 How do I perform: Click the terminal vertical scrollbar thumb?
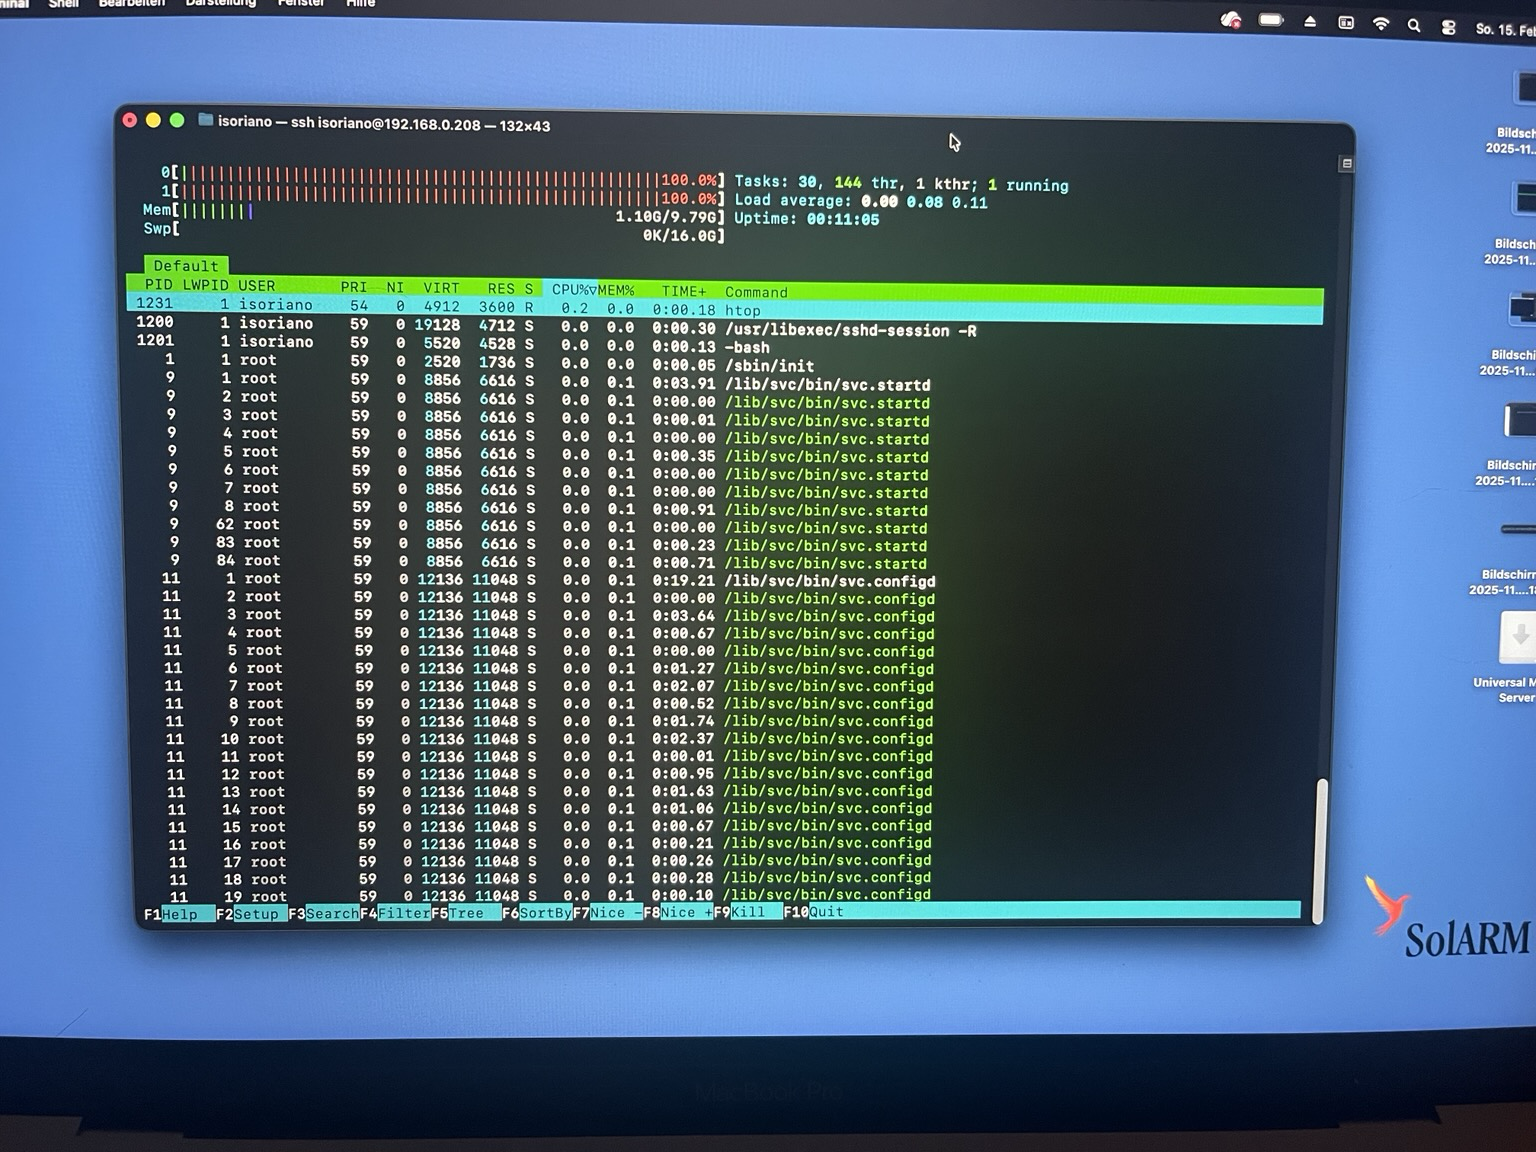pyautogui.click(x=1321, y=850)
